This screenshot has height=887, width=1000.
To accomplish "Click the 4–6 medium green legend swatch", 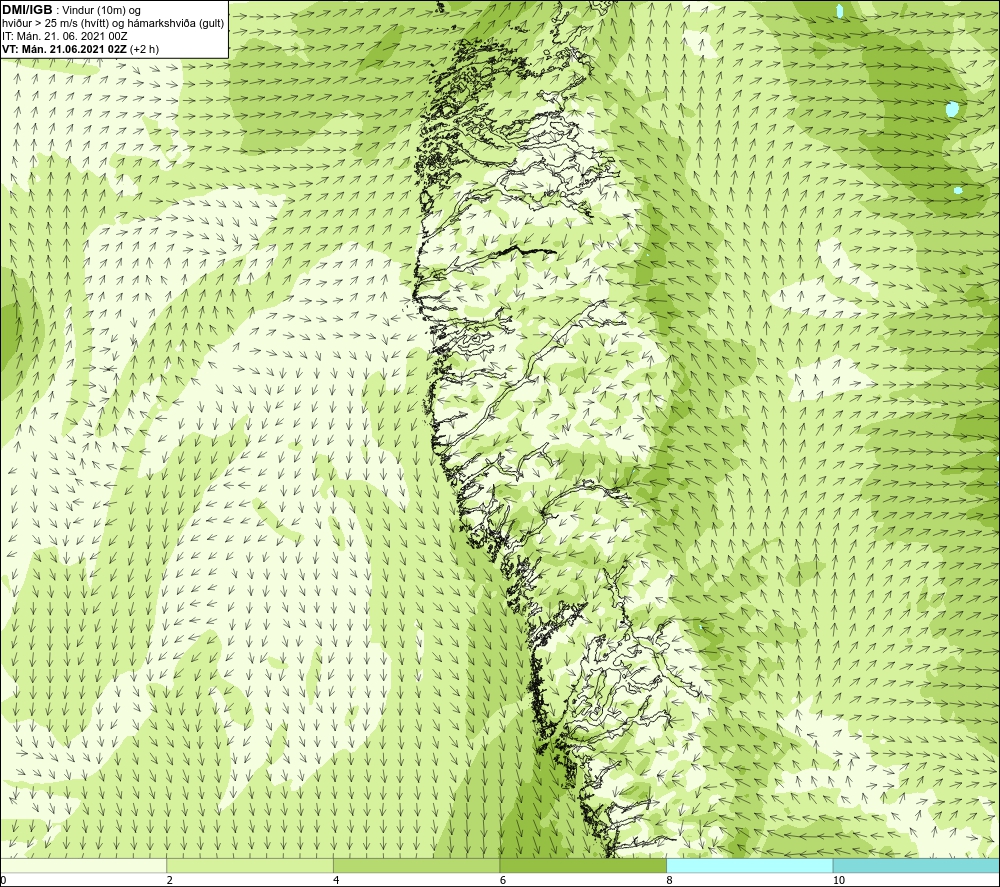I will click(x=416, y=866).
